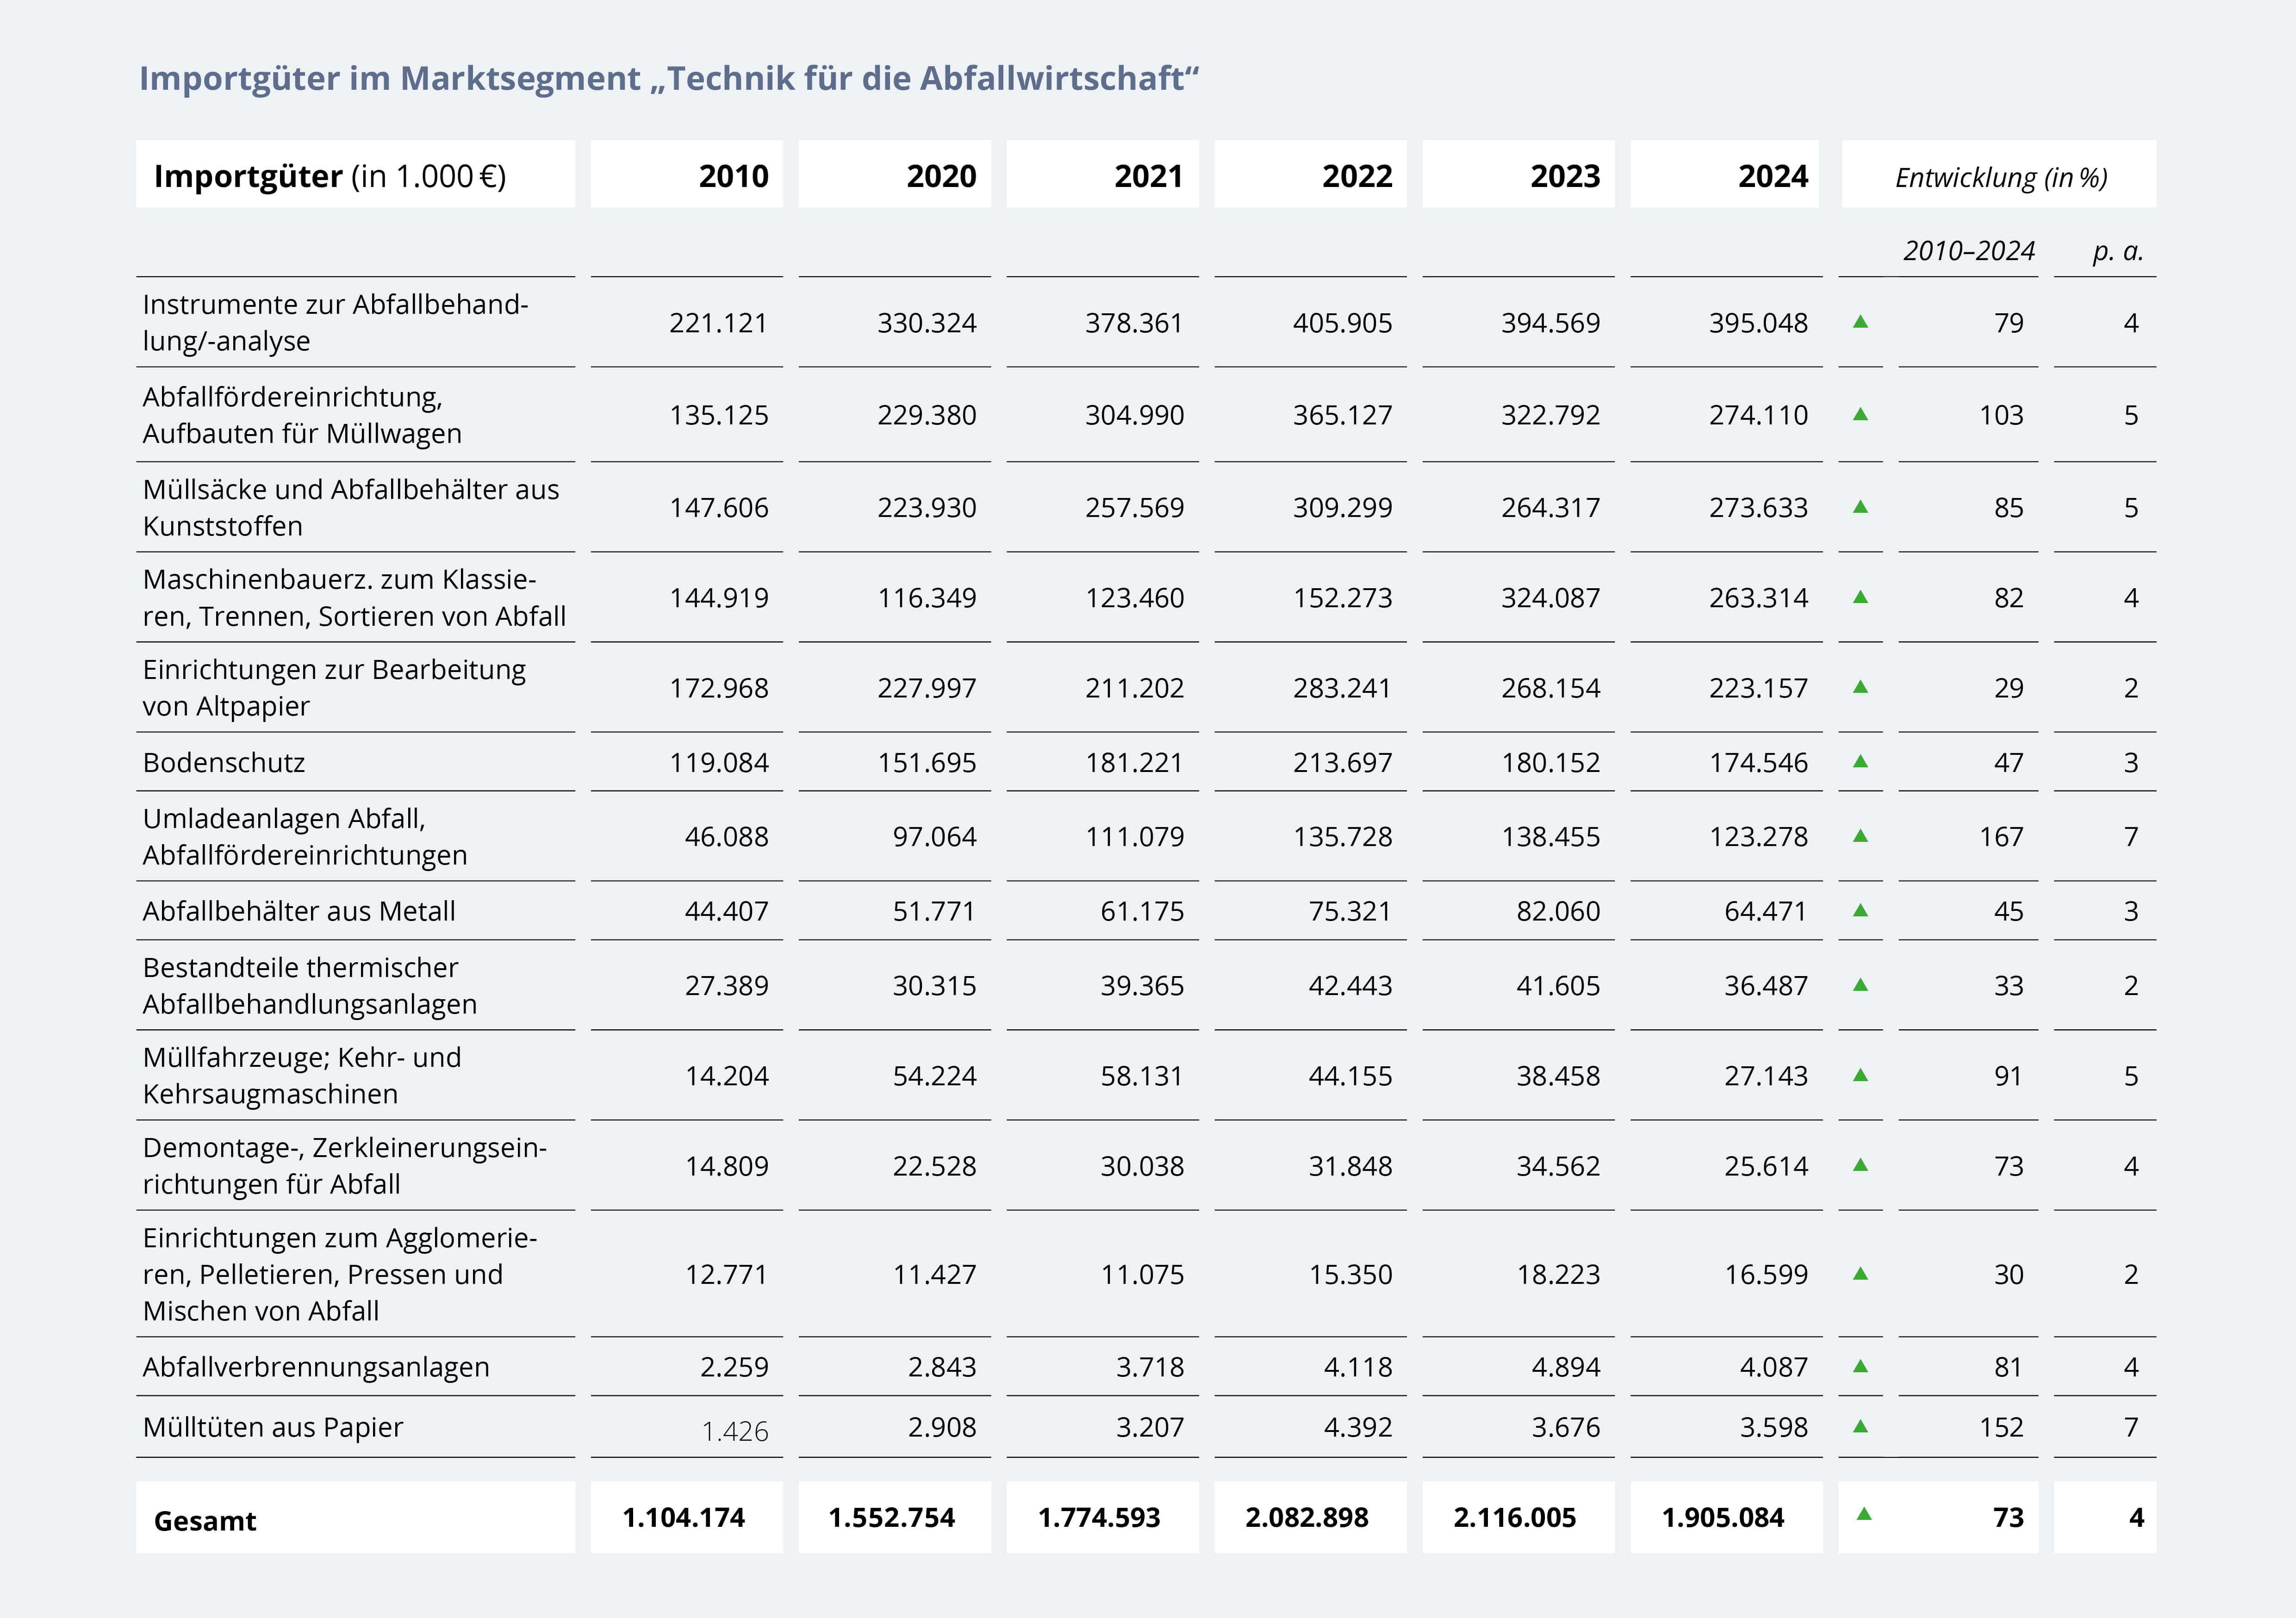Click green arrow in Abfallbehälter aus Metall row
The image size is (2296, 1618).
[x=1860, y=911]
